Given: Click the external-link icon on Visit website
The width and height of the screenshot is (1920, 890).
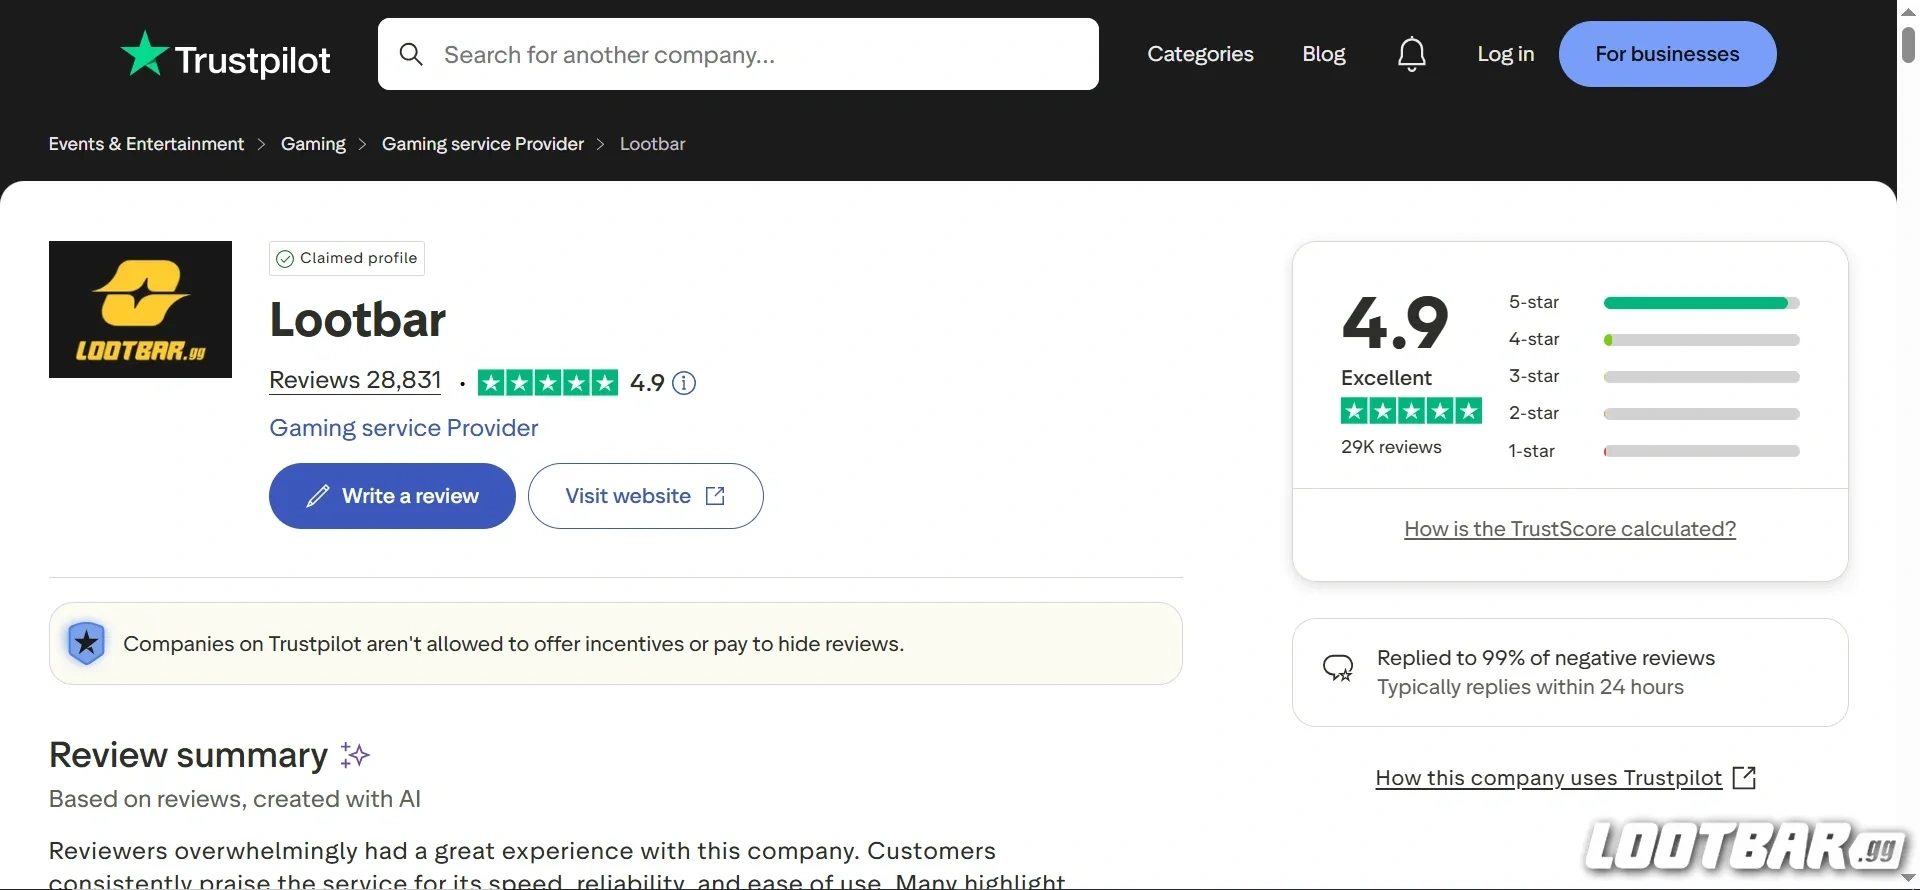Looking at the screenshot, I should click(716, 496).
